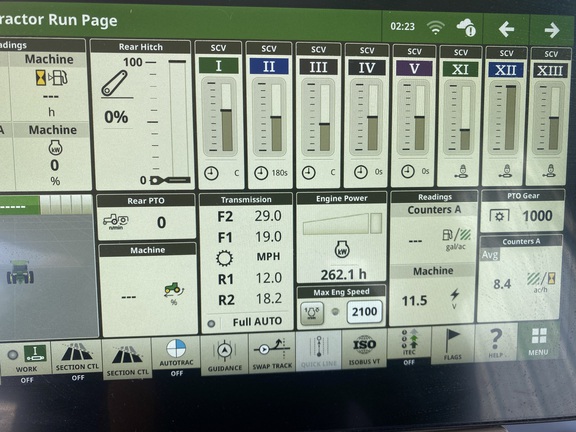The width and height of the screenshot is (576, 432).
Task: Toggle AUTOTRAC on or off
Action: point(176,357)
